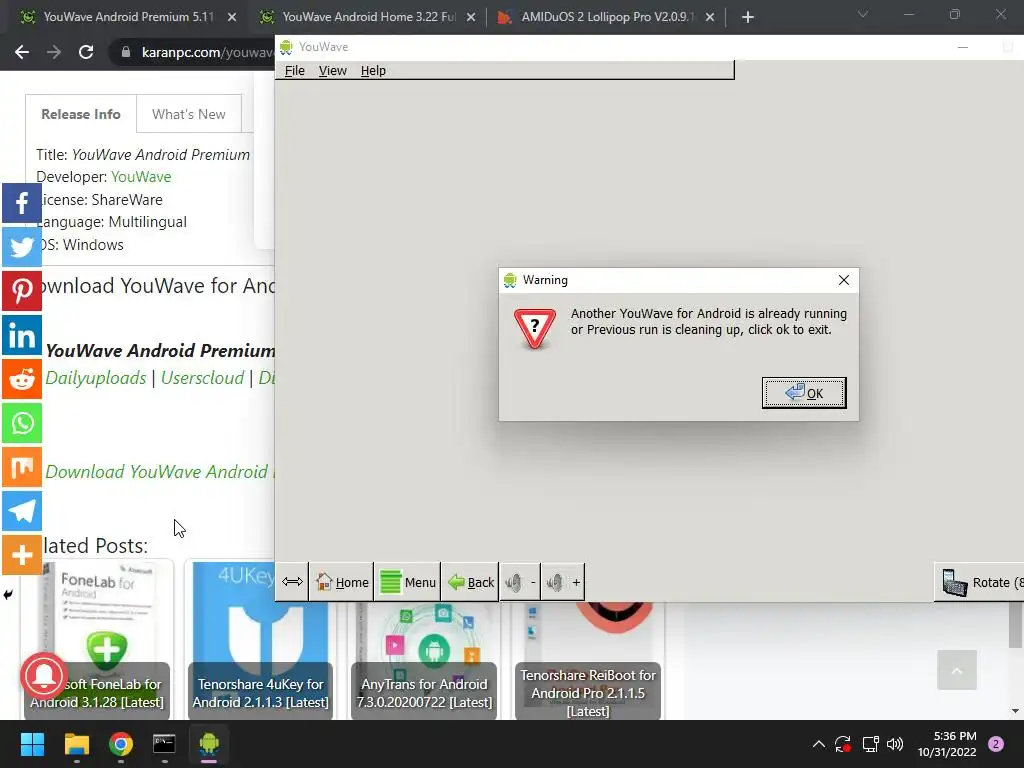This screenshot has height=768, width=1024.
Task: Lower volume in YouWave toolbar
Action: tap(520, 582)
